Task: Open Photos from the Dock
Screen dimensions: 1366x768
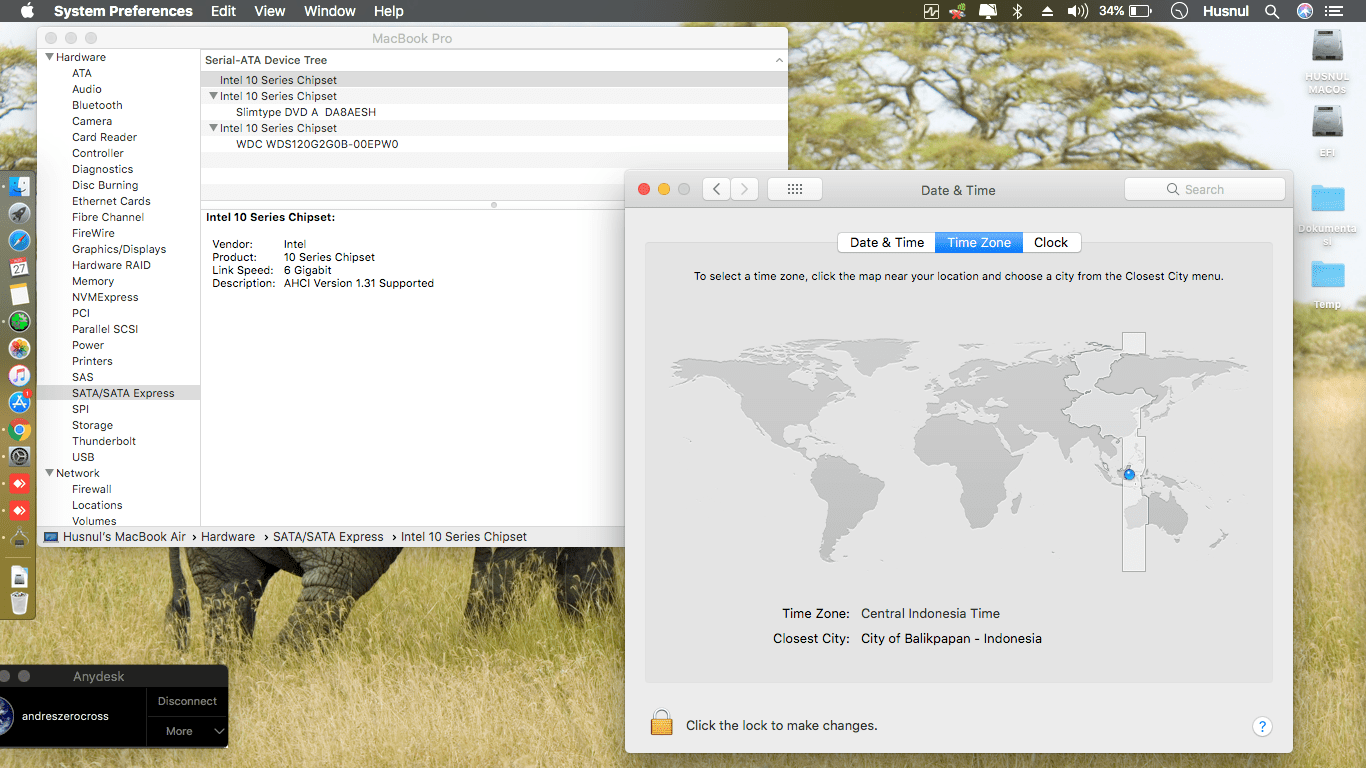Action: (x=19, y=349)
